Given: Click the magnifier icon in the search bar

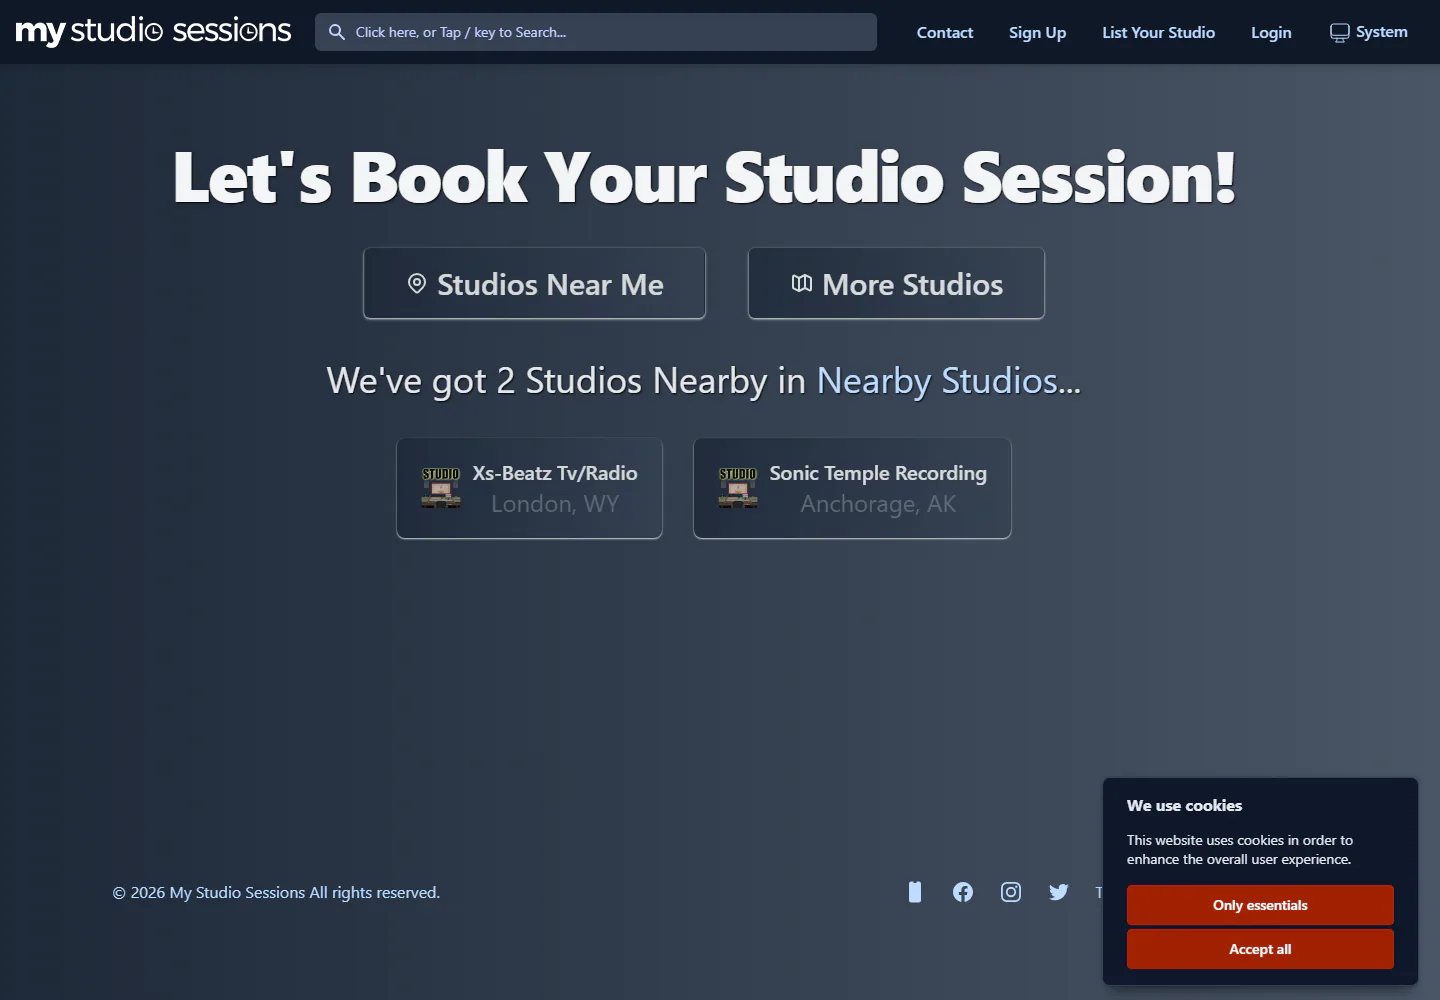Looking at the screenshot, I should click(337, 32).
